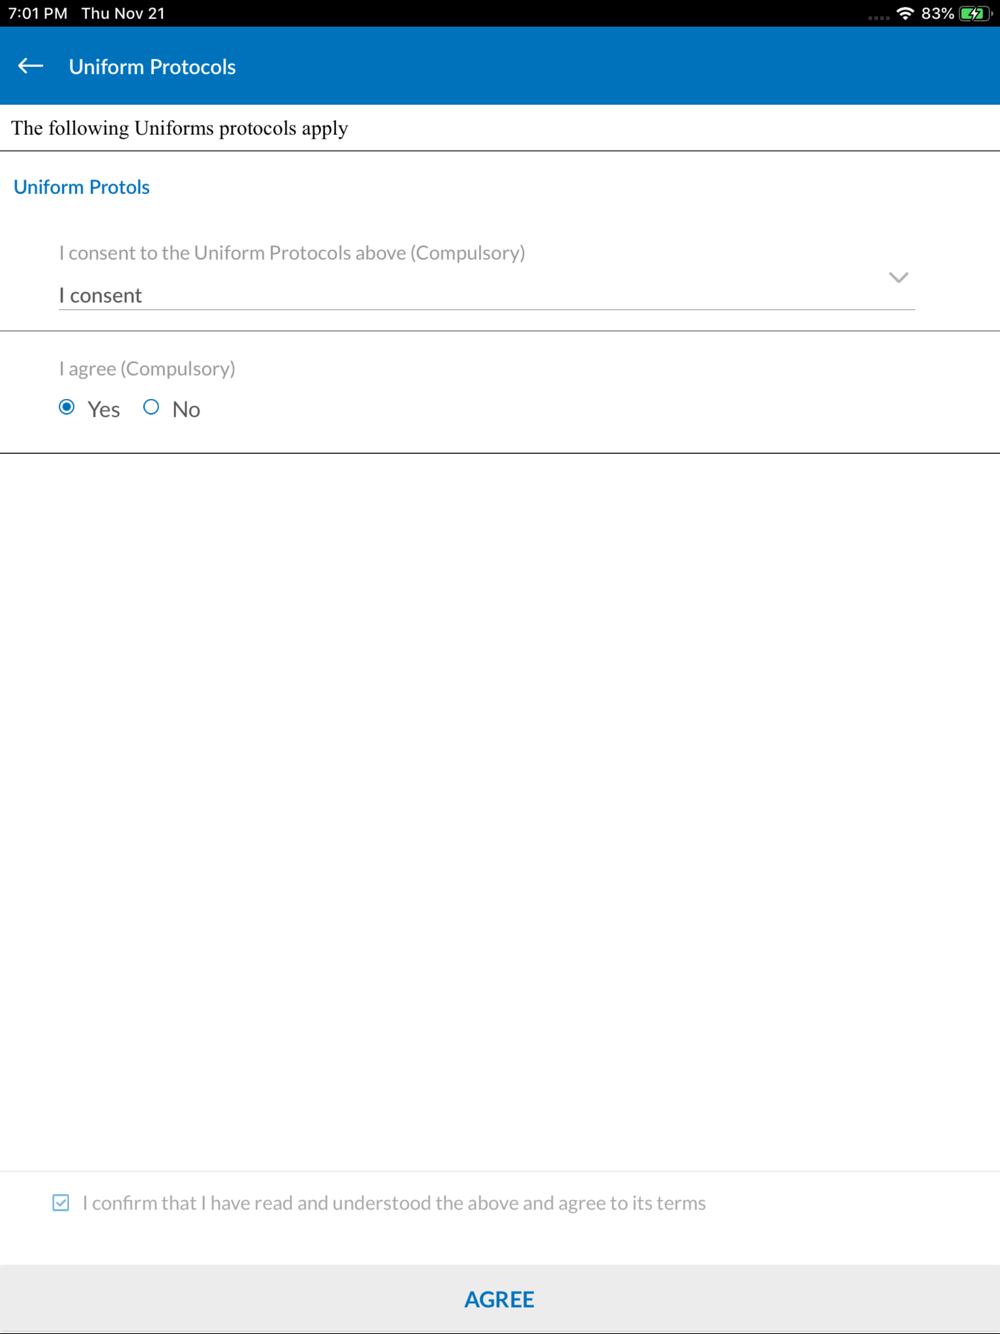Tap the Wi-Fi status icon
Image resolution: width=1000 pixels, height=1334 pixels.
(905, 14)
